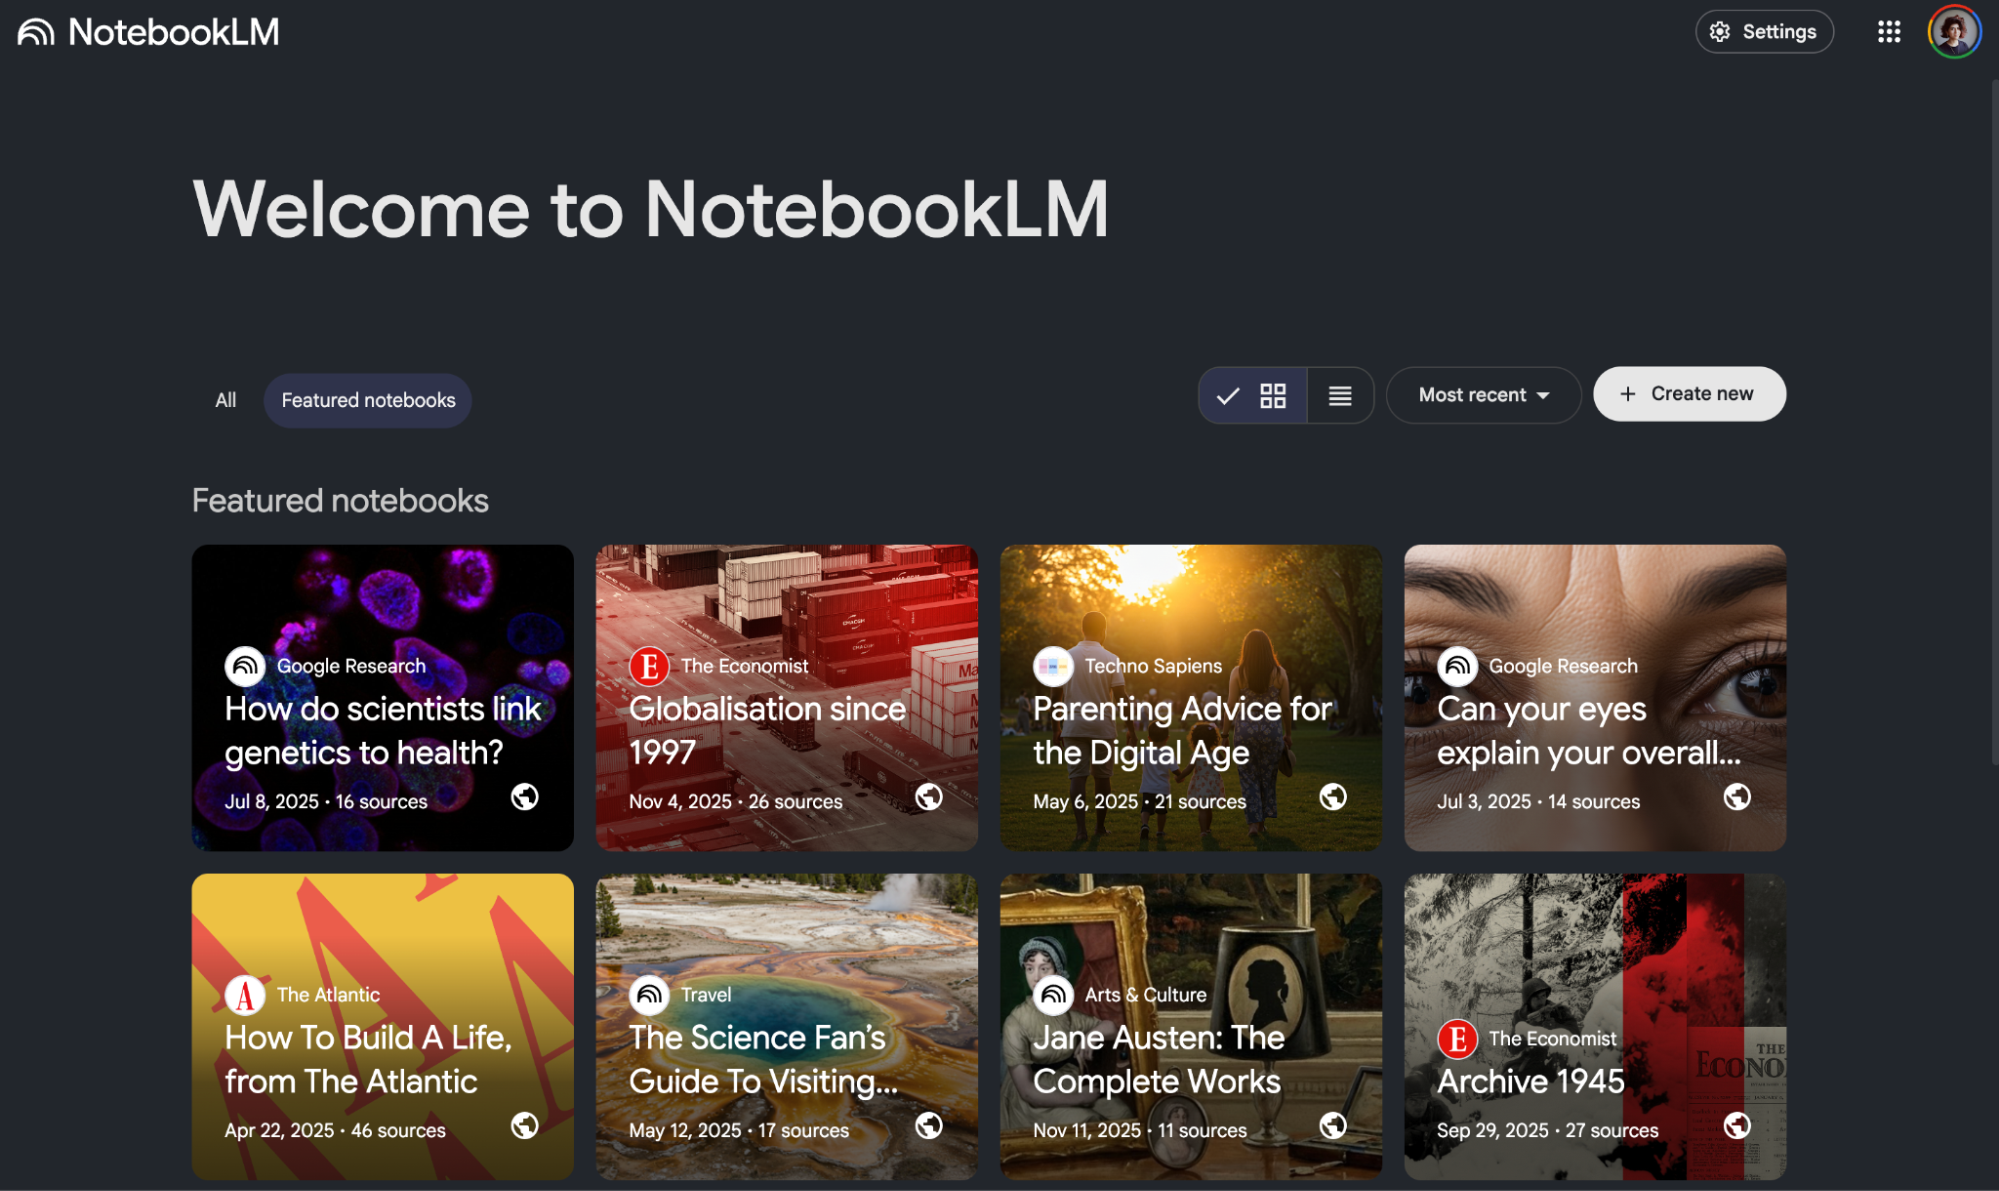Click the Settings gear icon
The width and height of the screenshot is (1999, 1191).
point(1720,31)
